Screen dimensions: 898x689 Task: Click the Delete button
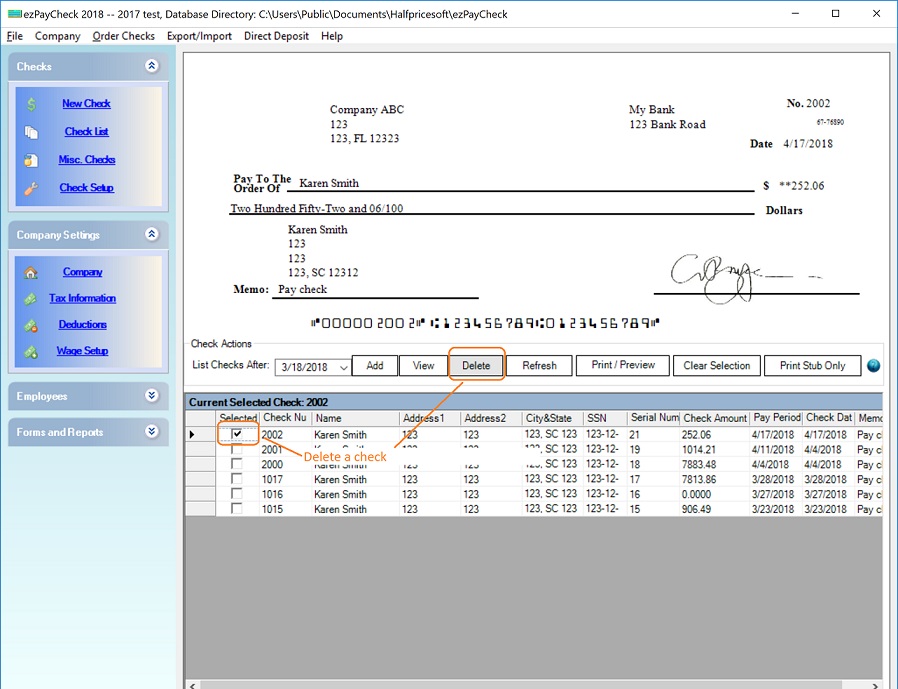pos(476,365)
